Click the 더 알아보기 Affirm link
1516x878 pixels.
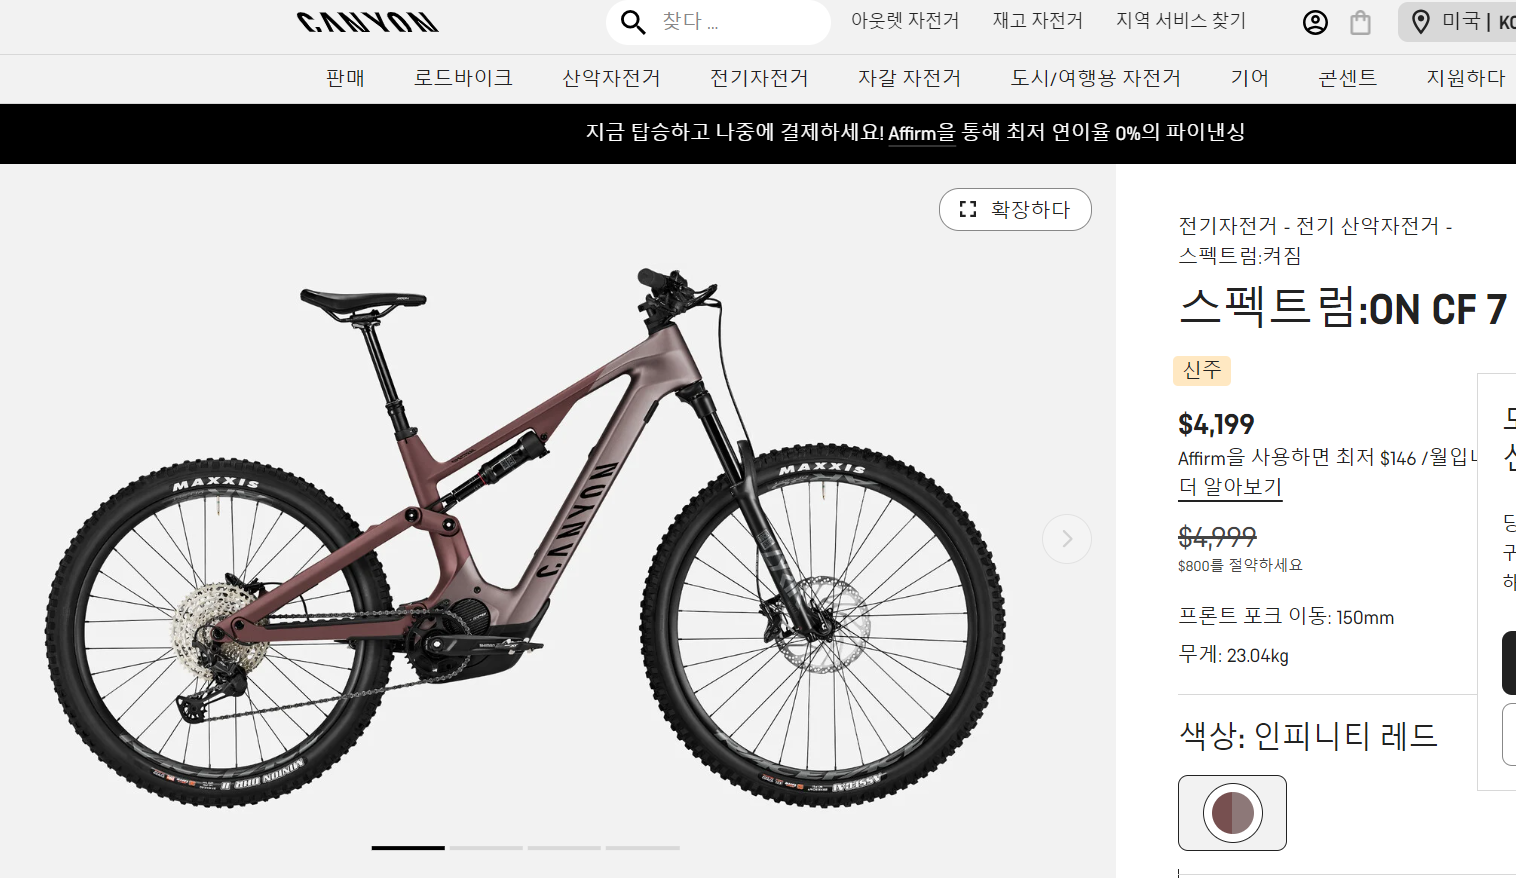1230,487
